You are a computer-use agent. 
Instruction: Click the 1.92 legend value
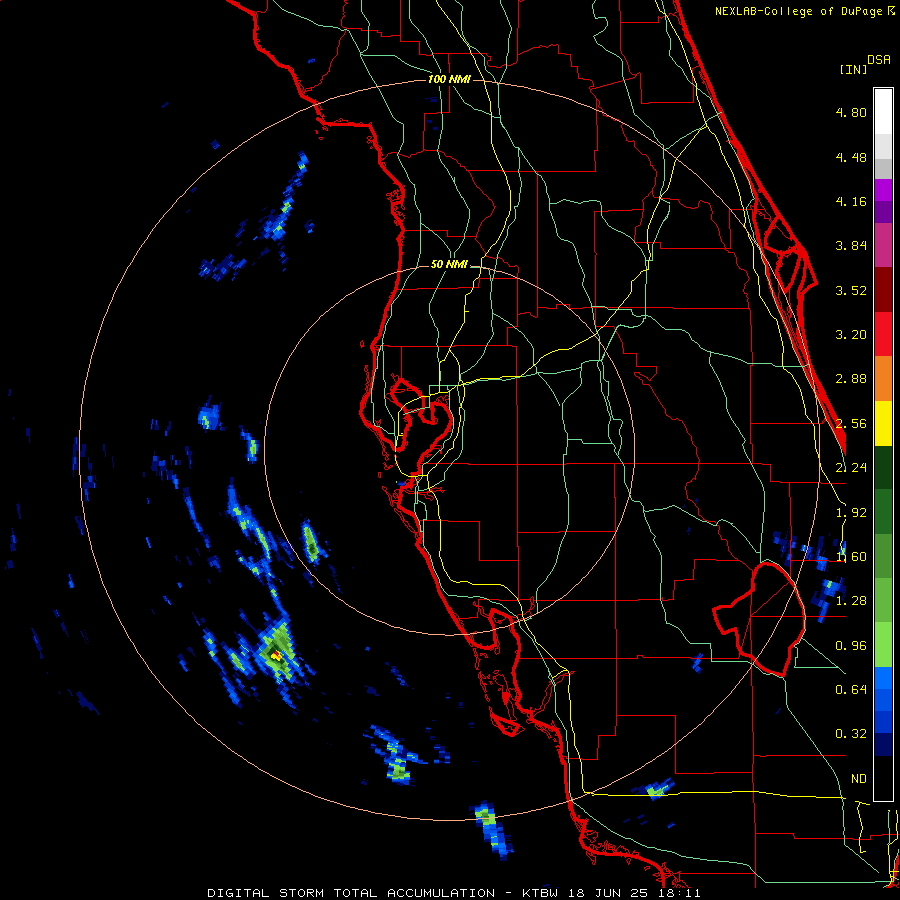(x=851, y=513)
